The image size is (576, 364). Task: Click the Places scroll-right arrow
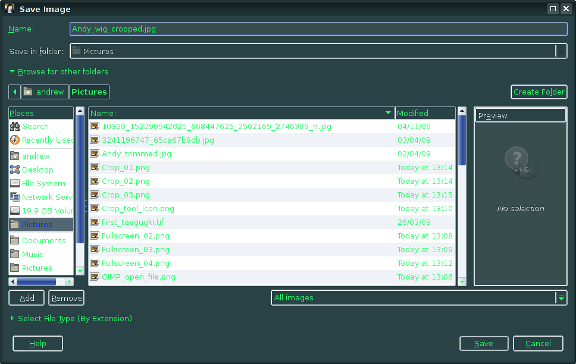tap(69, 282)
